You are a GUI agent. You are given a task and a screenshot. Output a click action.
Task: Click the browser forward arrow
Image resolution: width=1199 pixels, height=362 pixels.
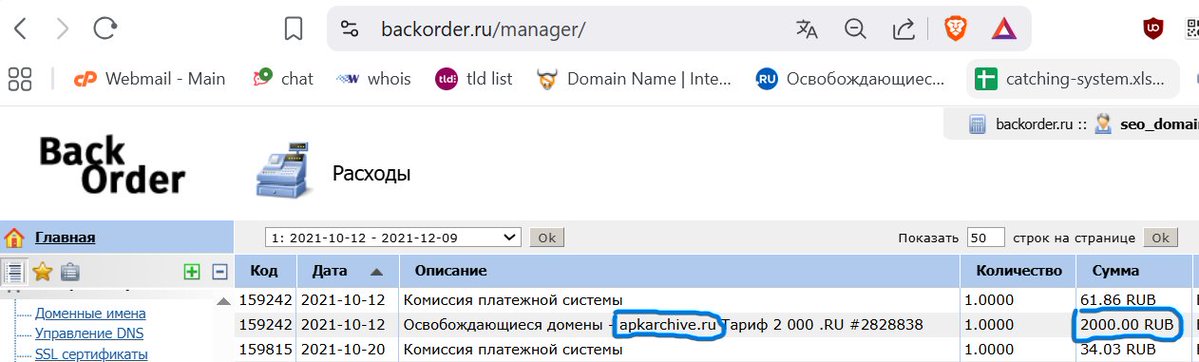(62, 29)
